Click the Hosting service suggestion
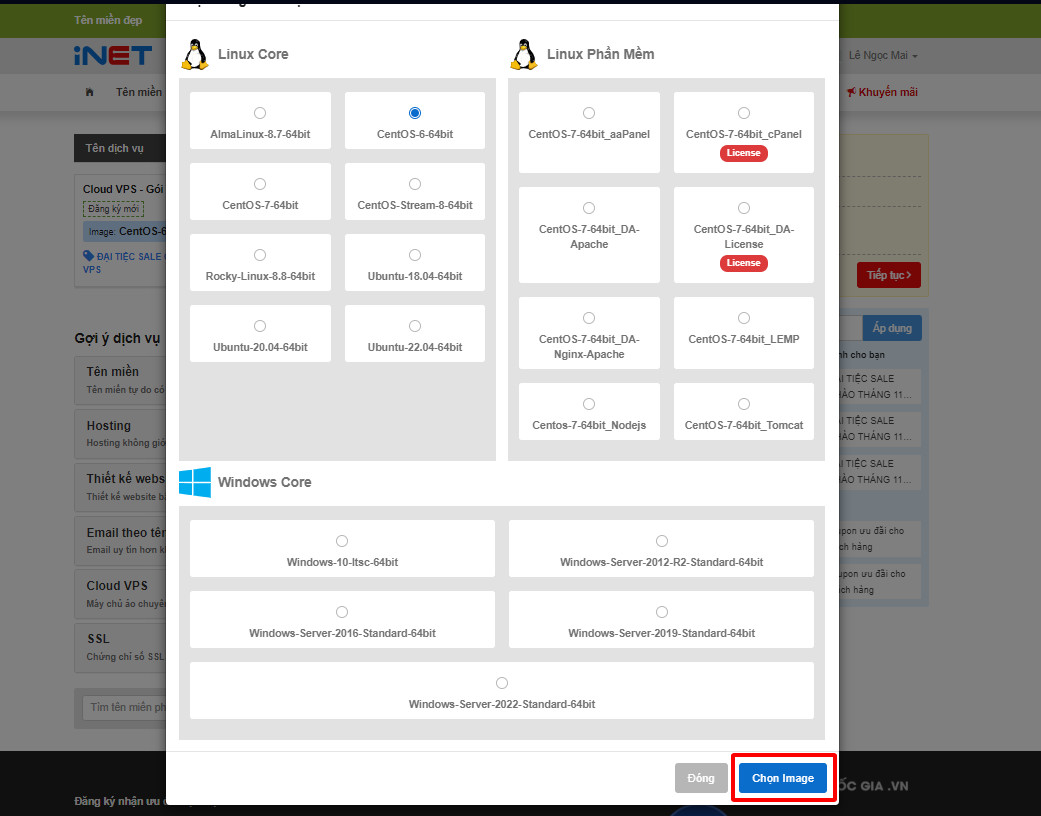The image size is (1041, 816). pos(120,434)
